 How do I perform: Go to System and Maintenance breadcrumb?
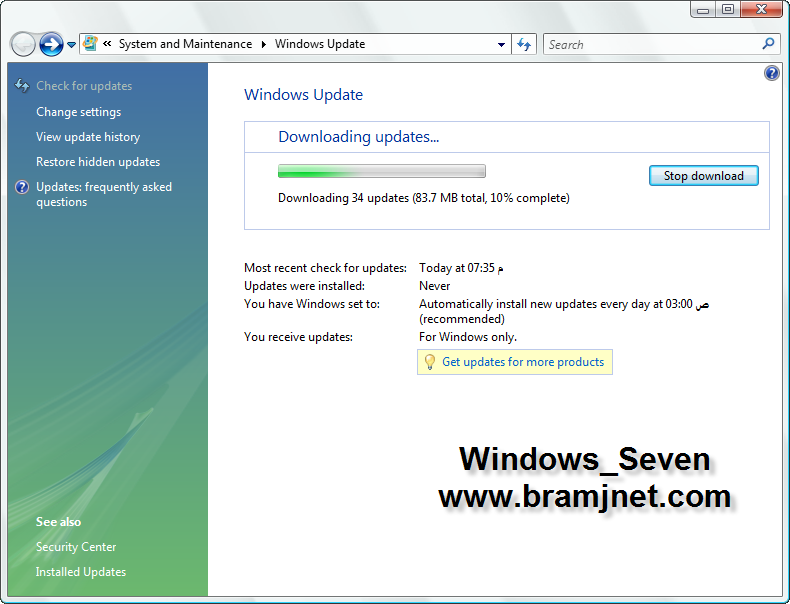pos(185,44)
